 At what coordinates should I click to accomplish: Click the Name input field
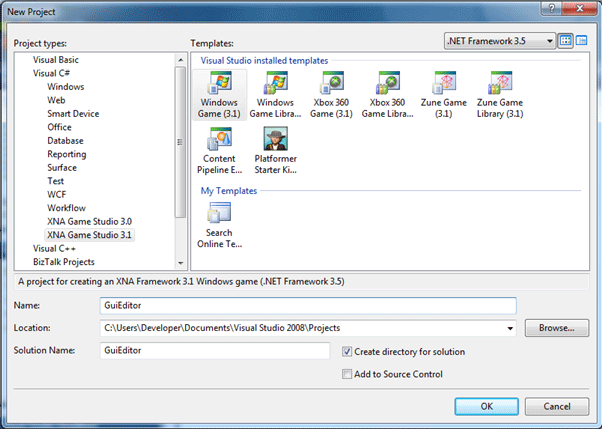[x=308, y=306]
